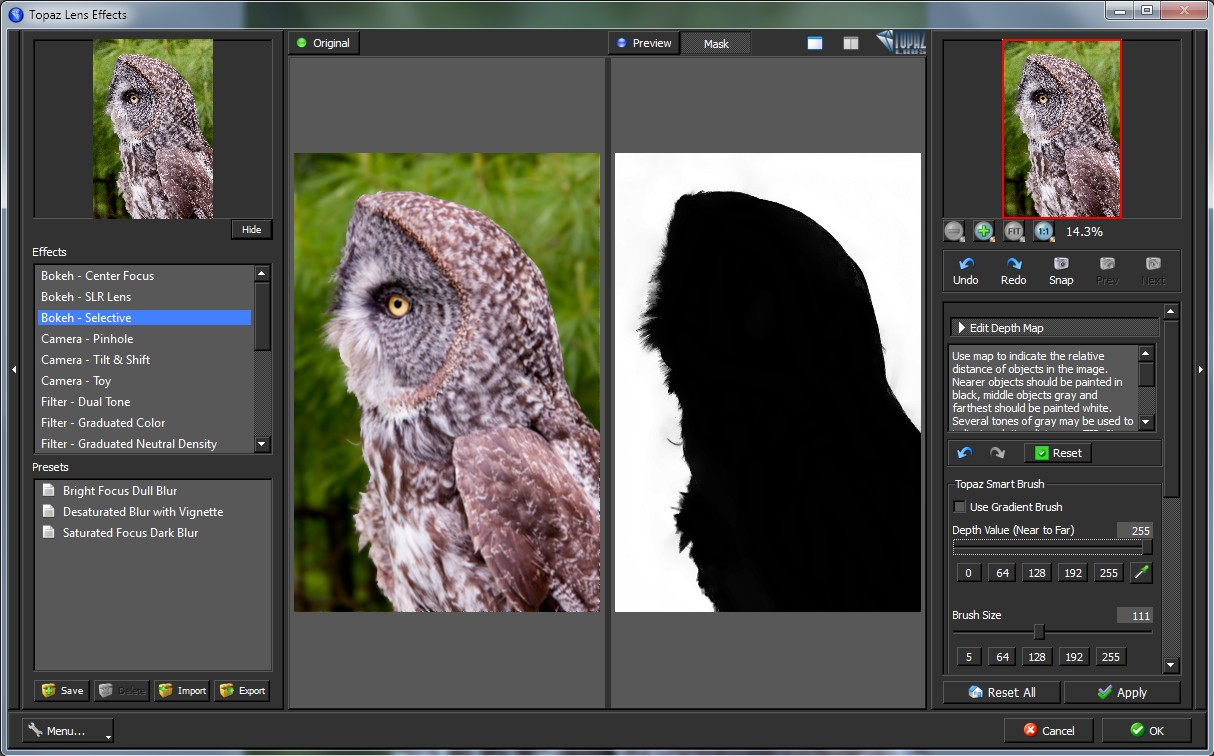The height and width of the screenshot is (756, 1214).
Task: Open the Menu... dropdown
Action: tap(67, 731)
